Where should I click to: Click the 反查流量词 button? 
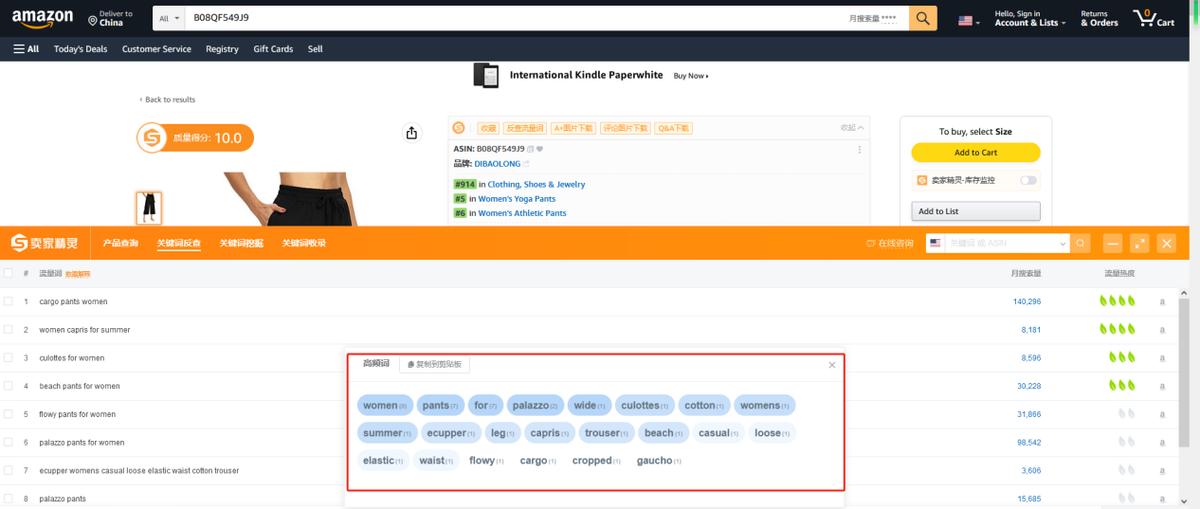(x=525, y=128)
